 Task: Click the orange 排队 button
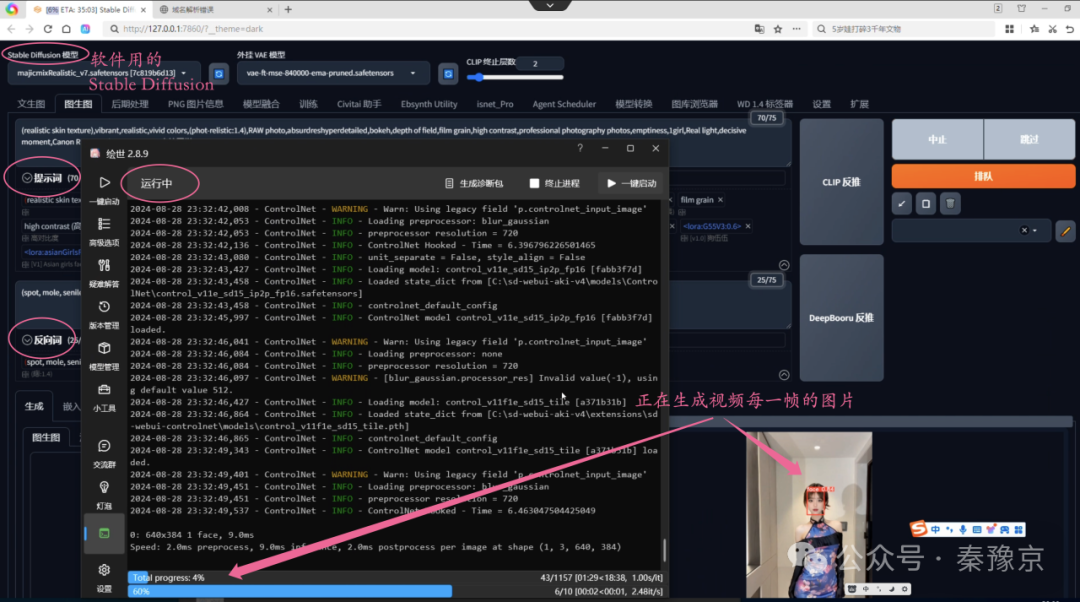984,176
